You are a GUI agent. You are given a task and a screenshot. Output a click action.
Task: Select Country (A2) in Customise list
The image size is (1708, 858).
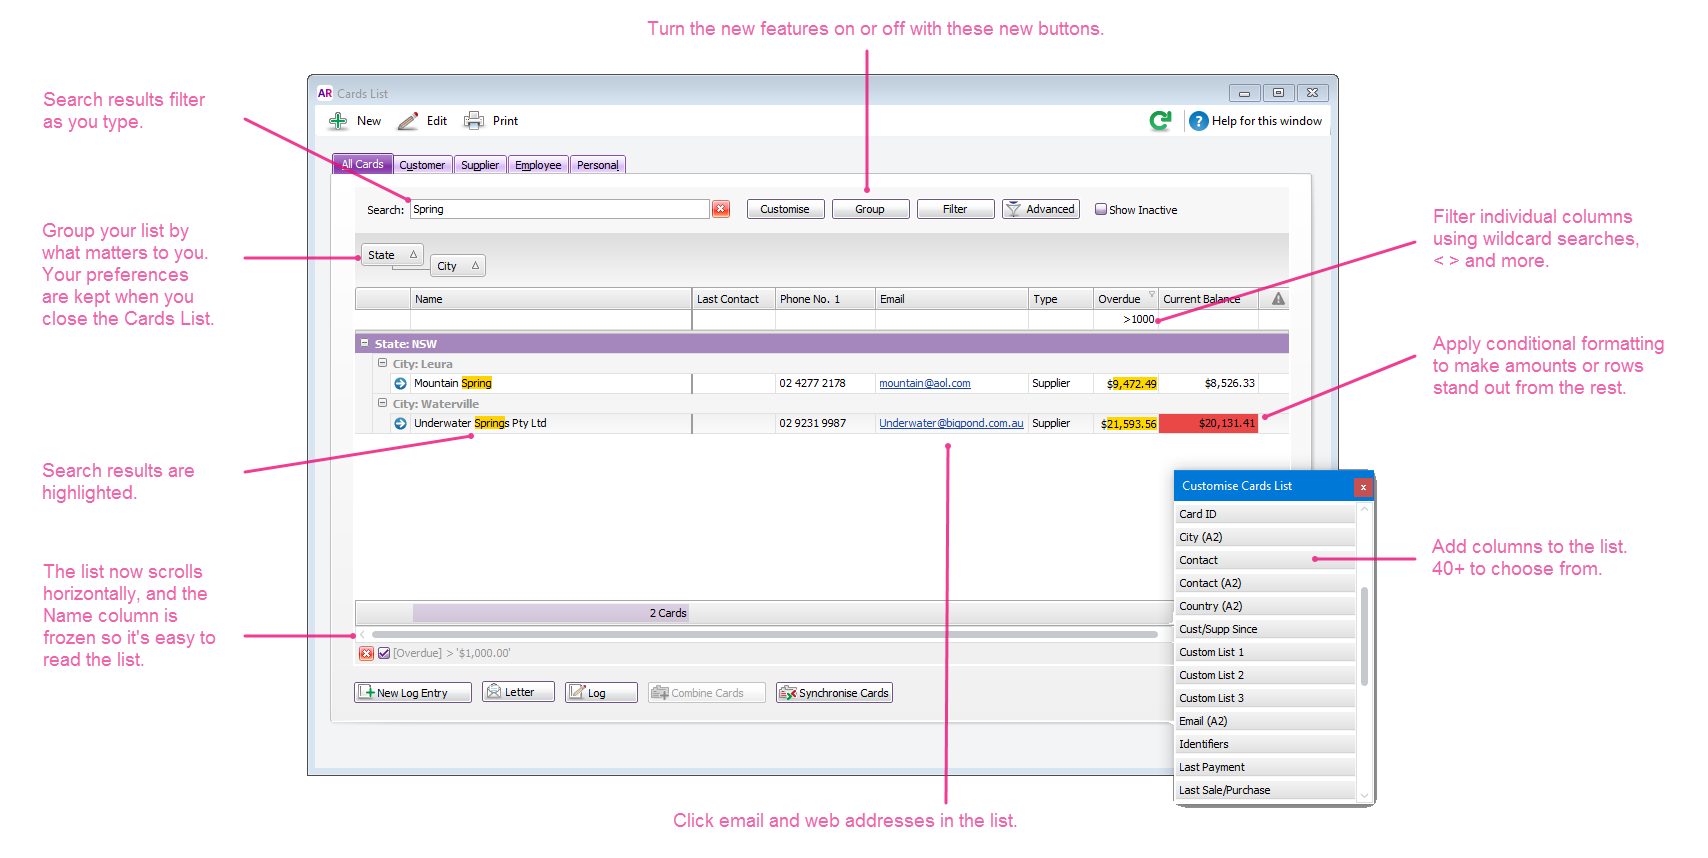coord(1265,606)
